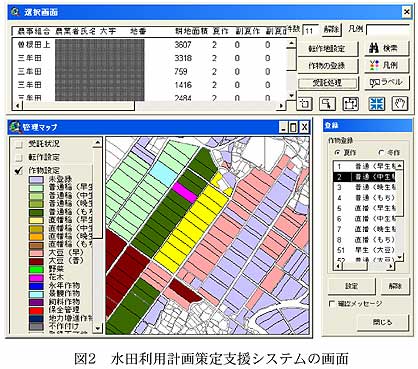Screen dimensions: 418x369
Task: Enable the 確認メッセージ checkbox
Action: click(x=332, y=304)
